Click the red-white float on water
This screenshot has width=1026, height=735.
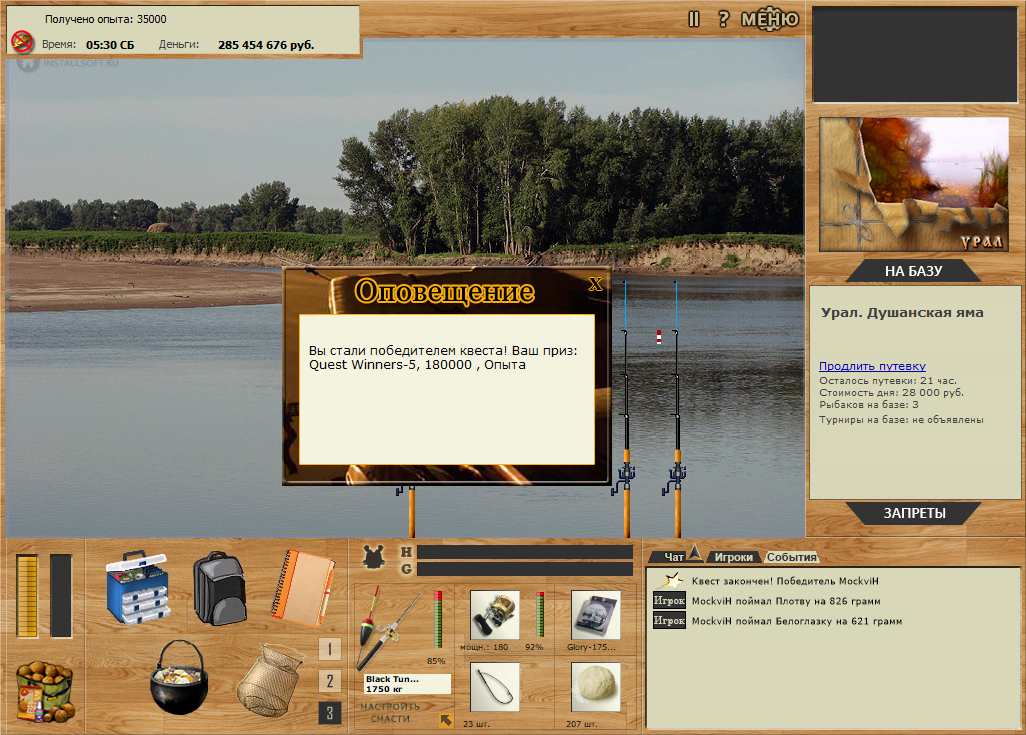point(659,336)
